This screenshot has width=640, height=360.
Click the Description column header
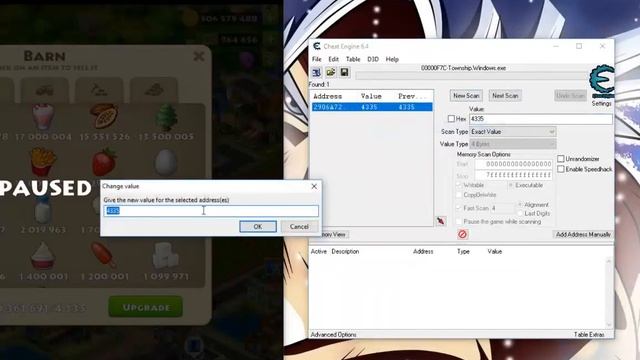pos(345,251)
